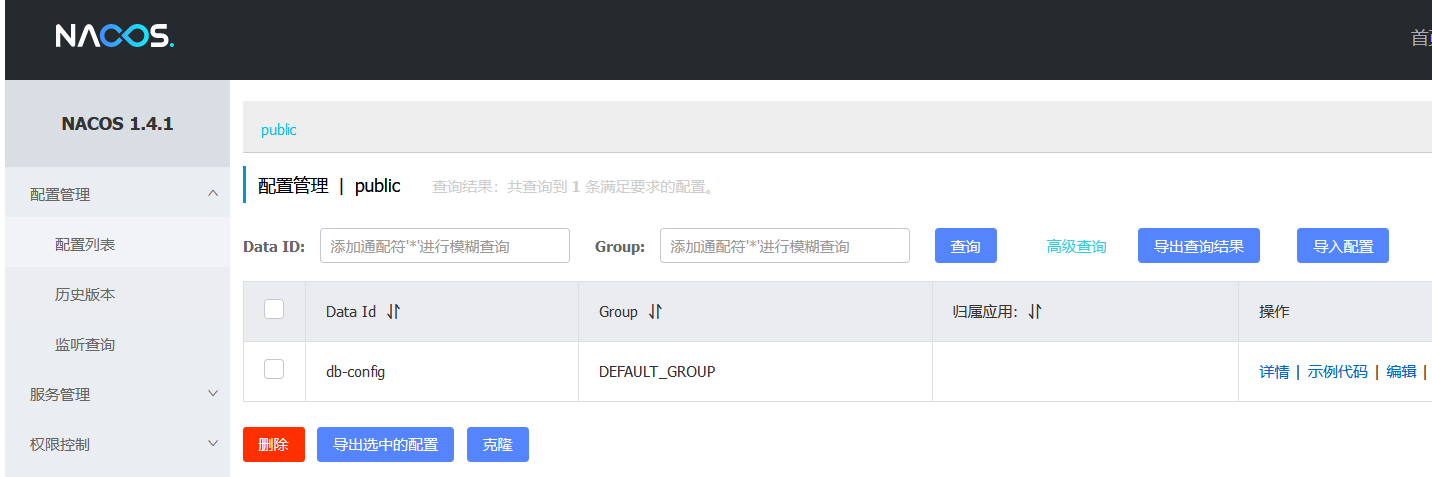
Task: Sort table by Data Id
Action: click(393, 312)
